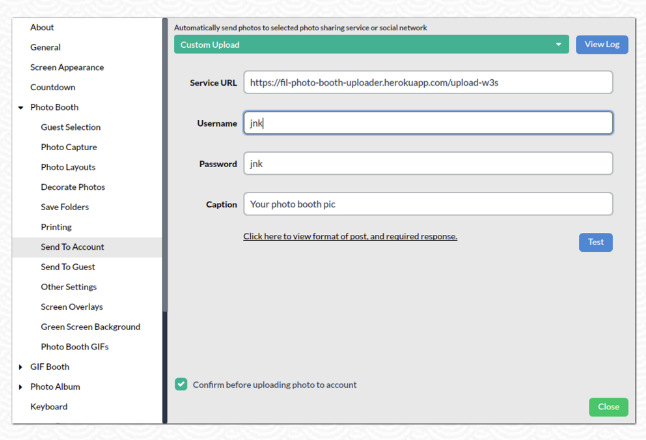Open Send To Guest settings
Screen dimensions: 646x440
68,267
